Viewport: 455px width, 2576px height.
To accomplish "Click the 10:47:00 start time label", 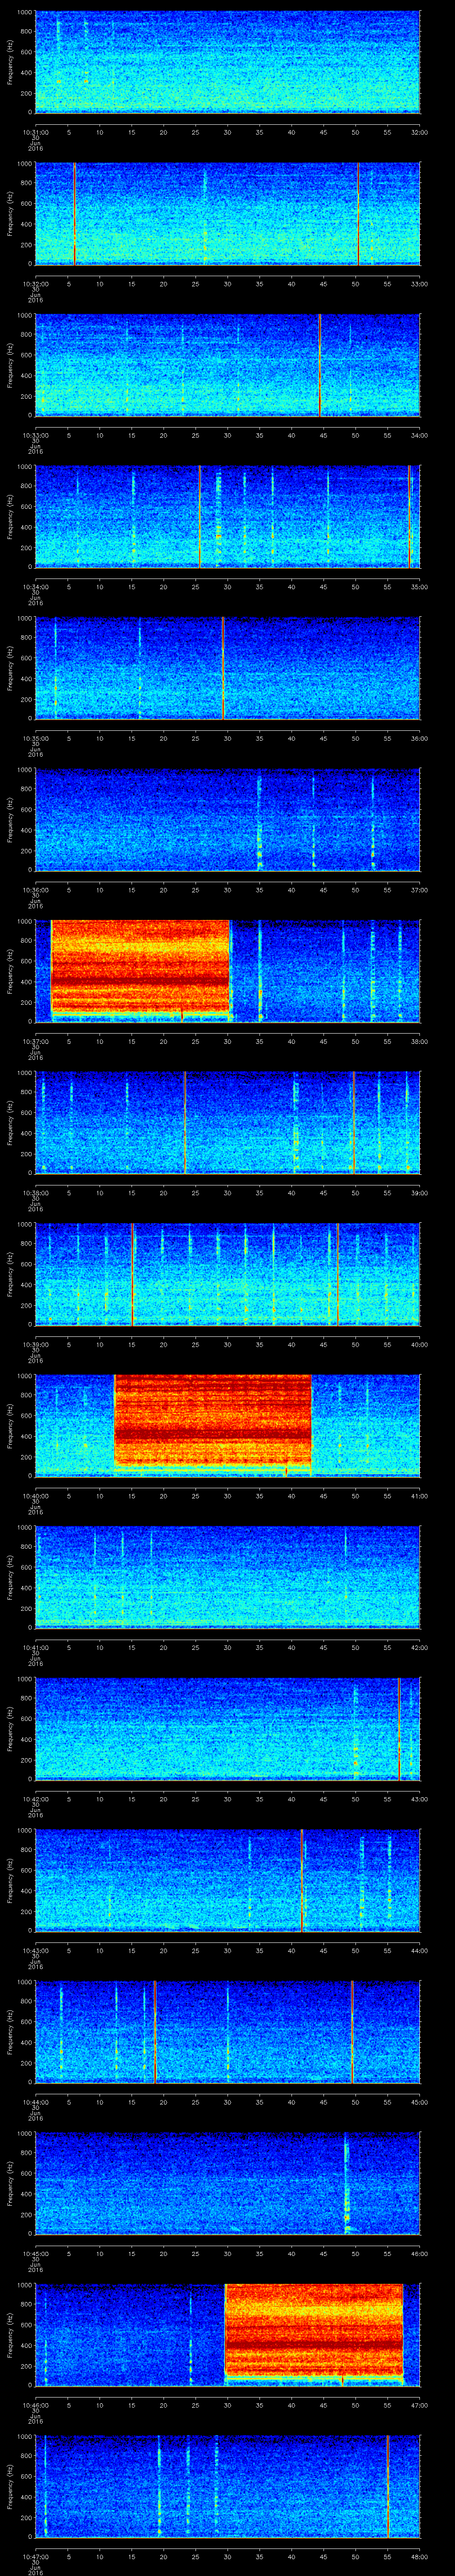I will (35, 2556).
